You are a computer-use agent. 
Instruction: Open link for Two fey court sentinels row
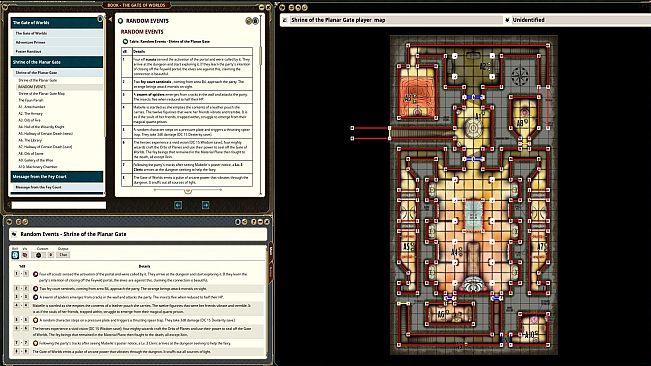click(35, 288)
